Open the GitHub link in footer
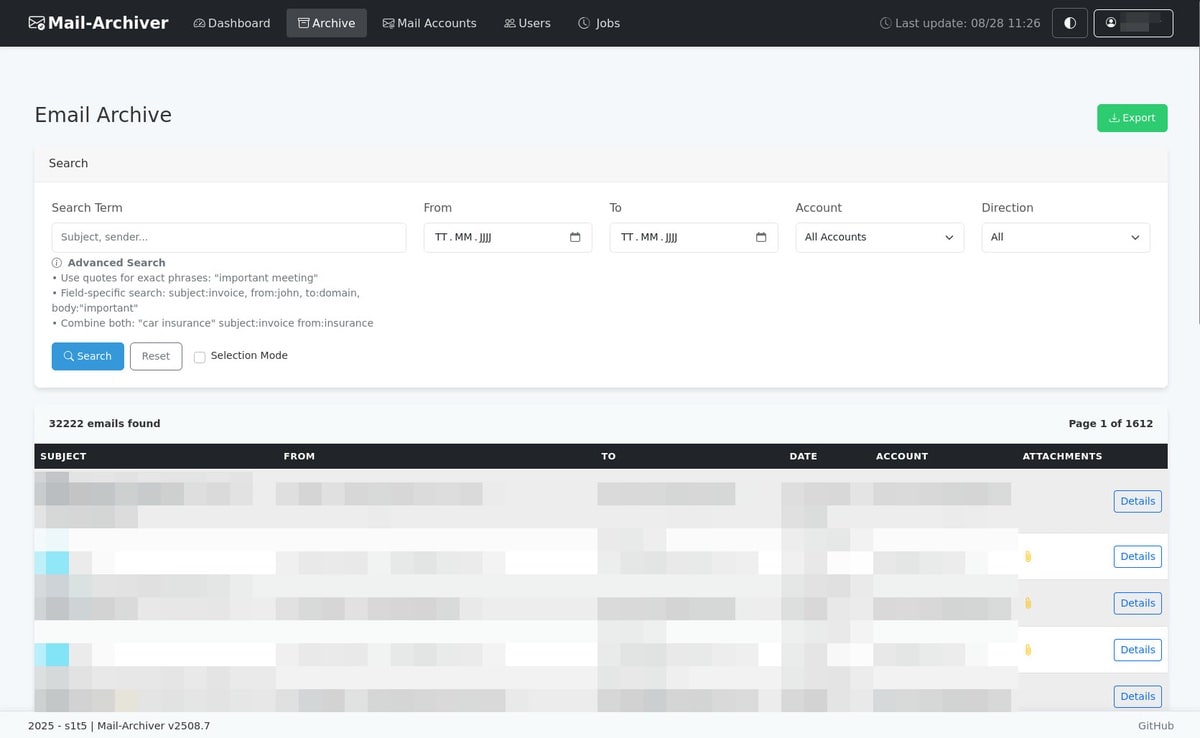This screenshot has width=1200, height=738. [x=1155, y=726]
